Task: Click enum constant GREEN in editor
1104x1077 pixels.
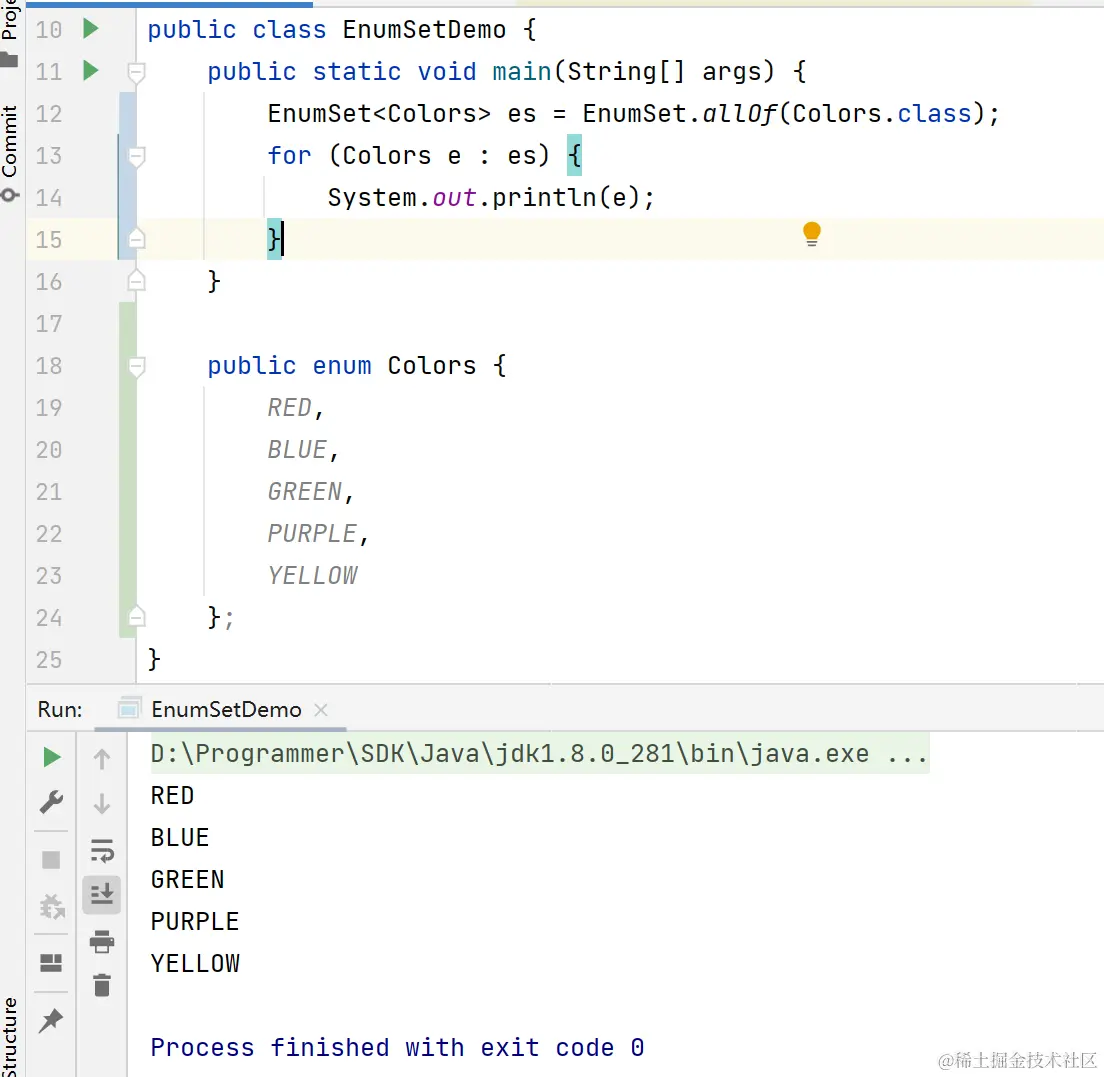Action: point(304,491)
